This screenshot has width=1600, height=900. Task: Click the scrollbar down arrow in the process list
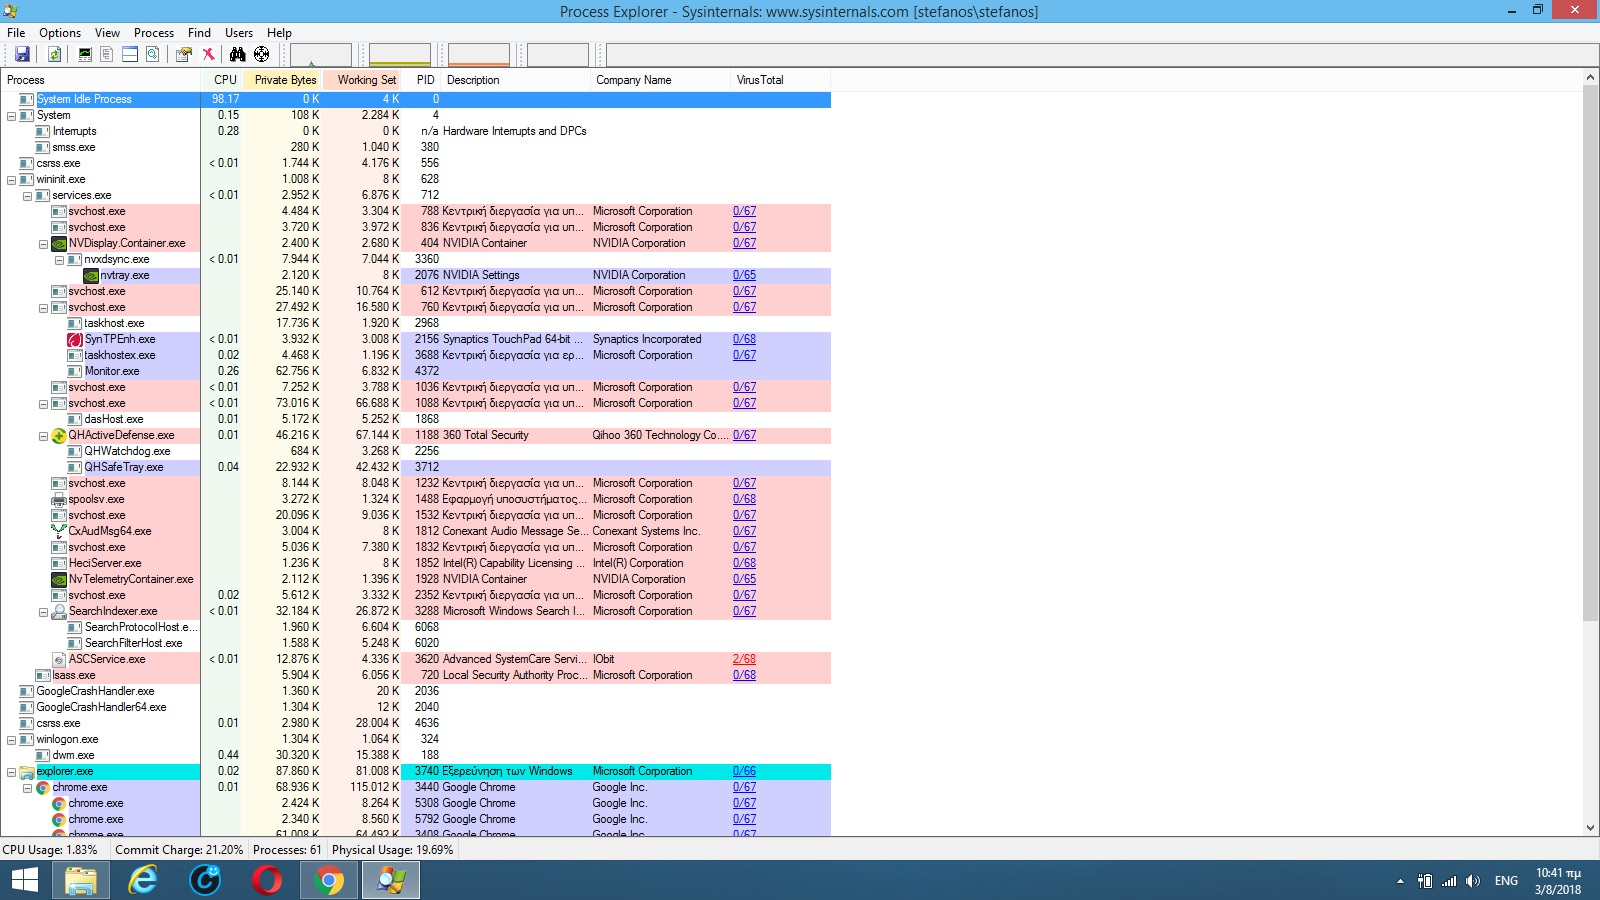(x=1590, y=828)
